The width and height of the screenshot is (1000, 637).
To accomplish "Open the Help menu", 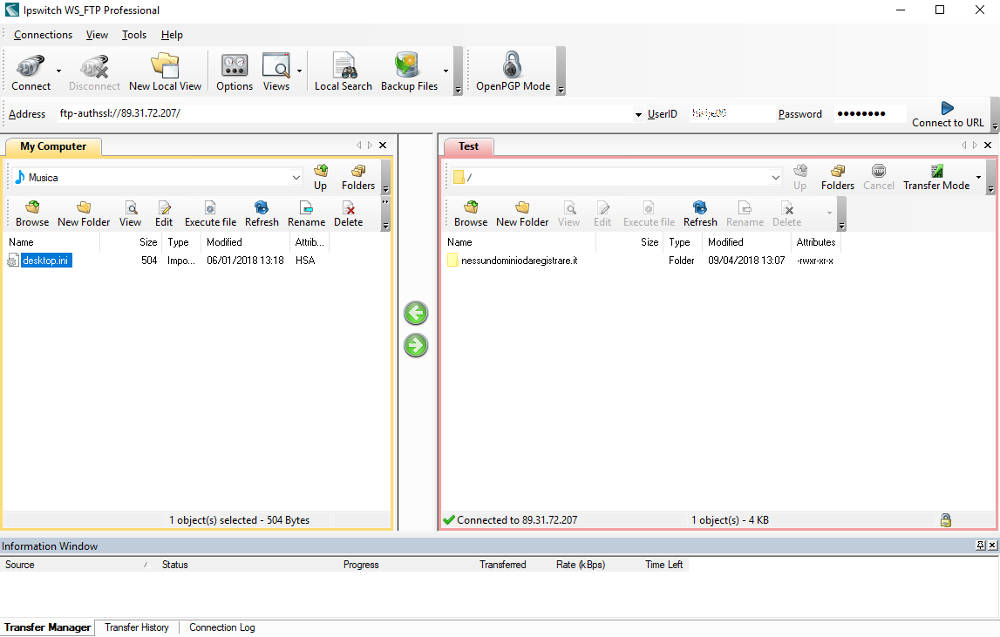I will click(x=172, y=34).
